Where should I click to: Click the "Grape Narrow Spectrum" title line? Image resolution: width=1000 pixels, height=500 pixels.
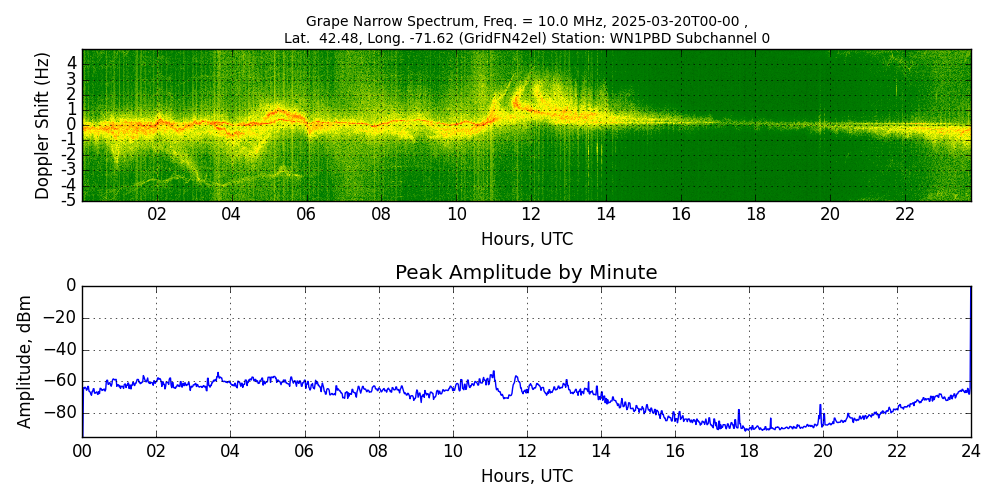point(527,21)
